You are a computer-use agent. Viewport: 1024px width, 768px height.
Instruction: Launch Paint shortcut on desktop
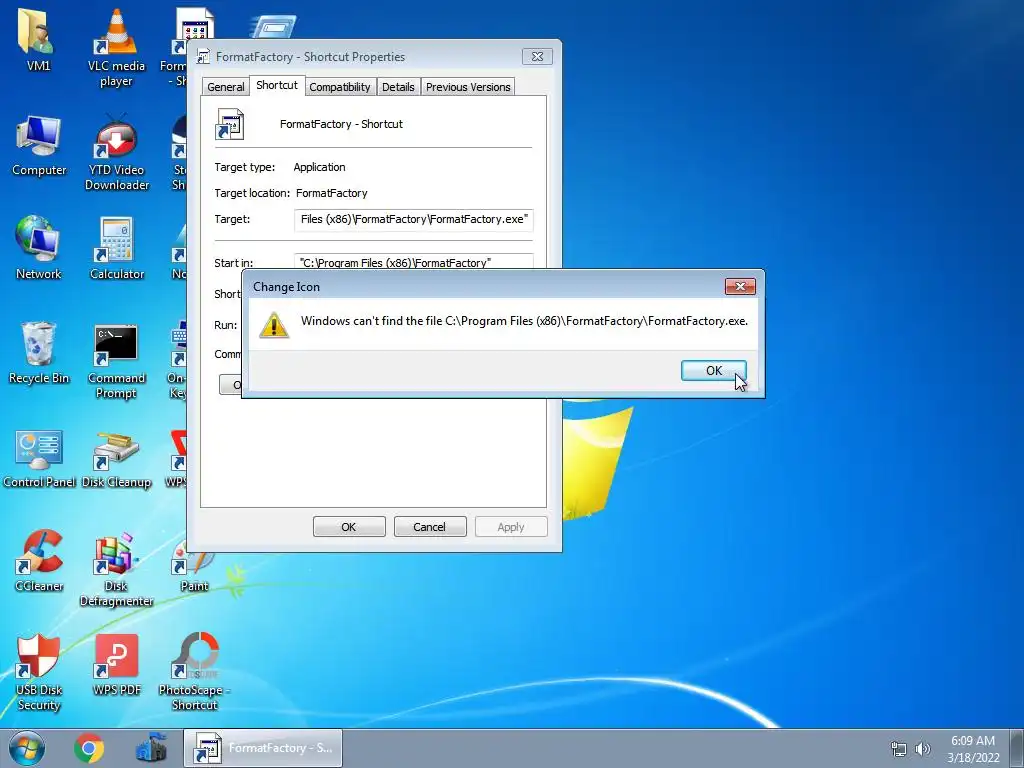pyautogui.click(x=194, y=567)
